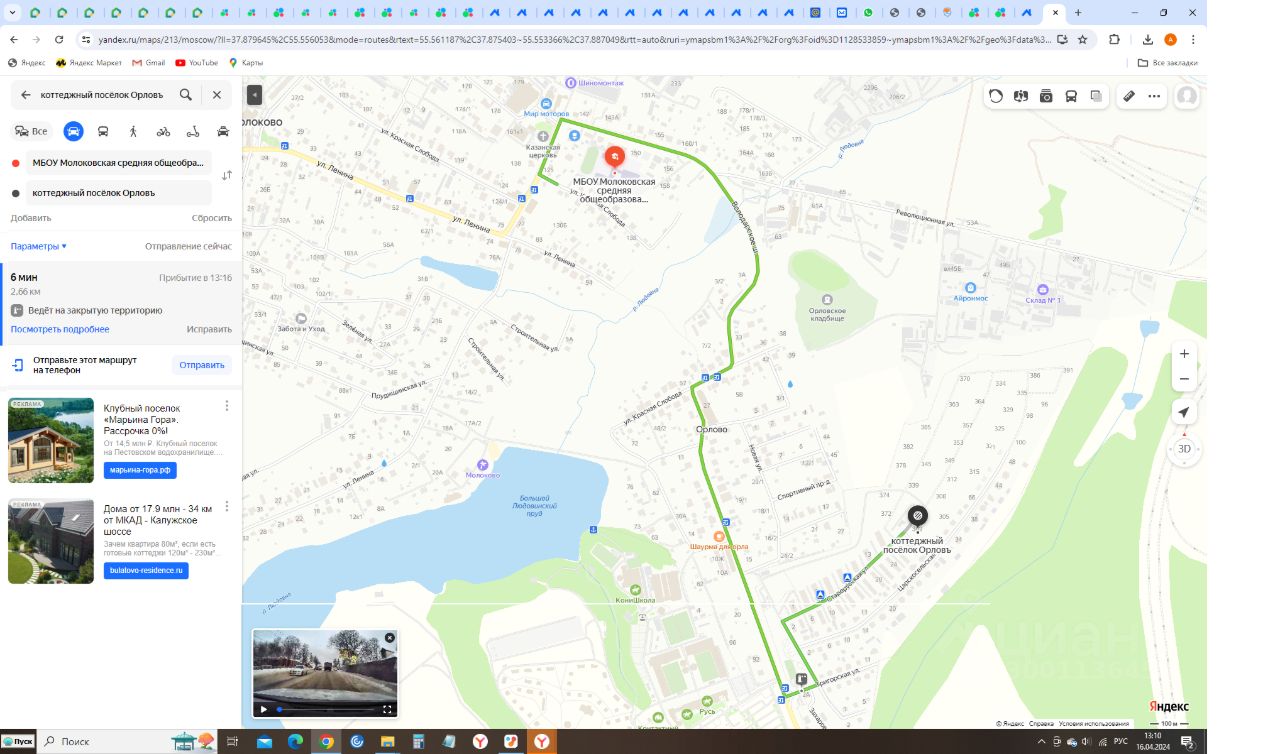This screenshot has width=1280, height=754.
Task: Swap start and destination points
Action: (227, 175)
